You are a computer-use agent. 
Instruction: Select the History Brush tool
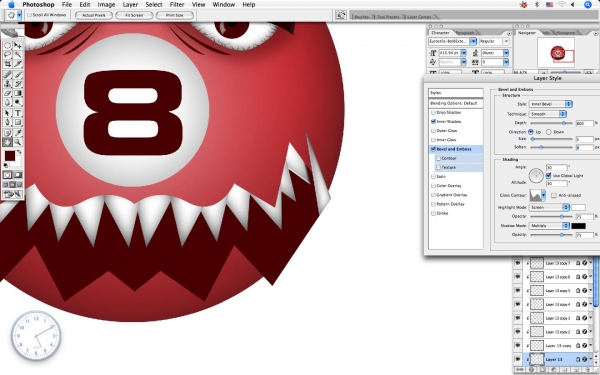click(18, 84)
